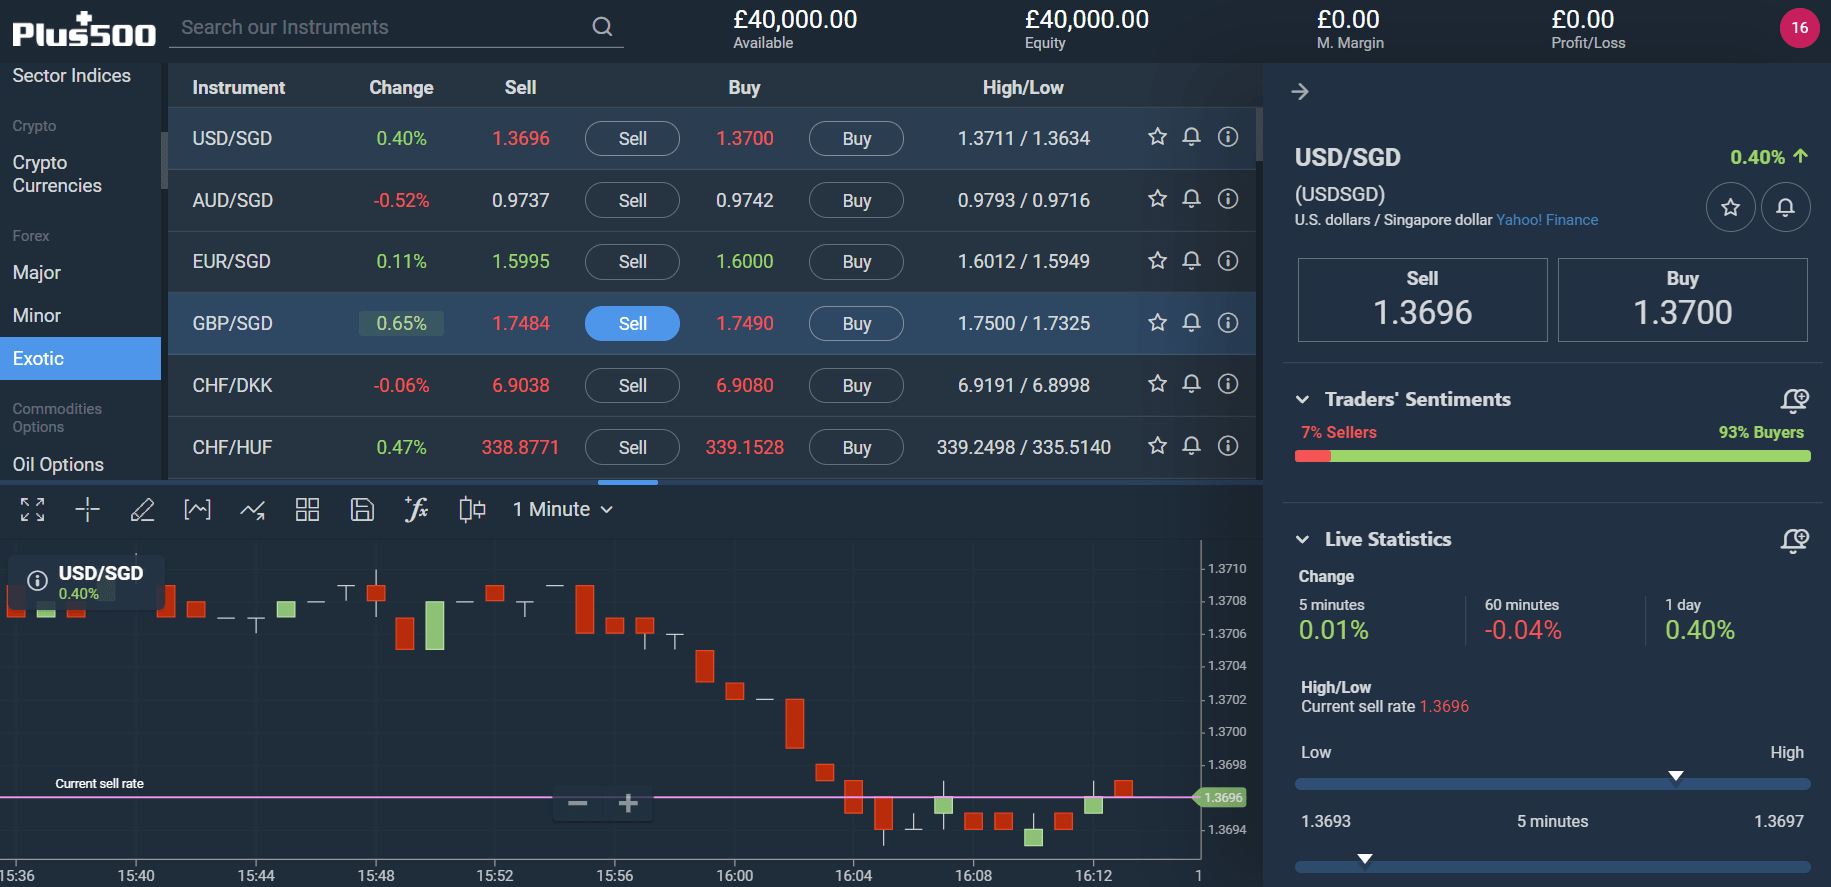Click the Traders' Sentiments alert bell icon
This screenshot has height=887, width=1831.
click(1795, 401)
